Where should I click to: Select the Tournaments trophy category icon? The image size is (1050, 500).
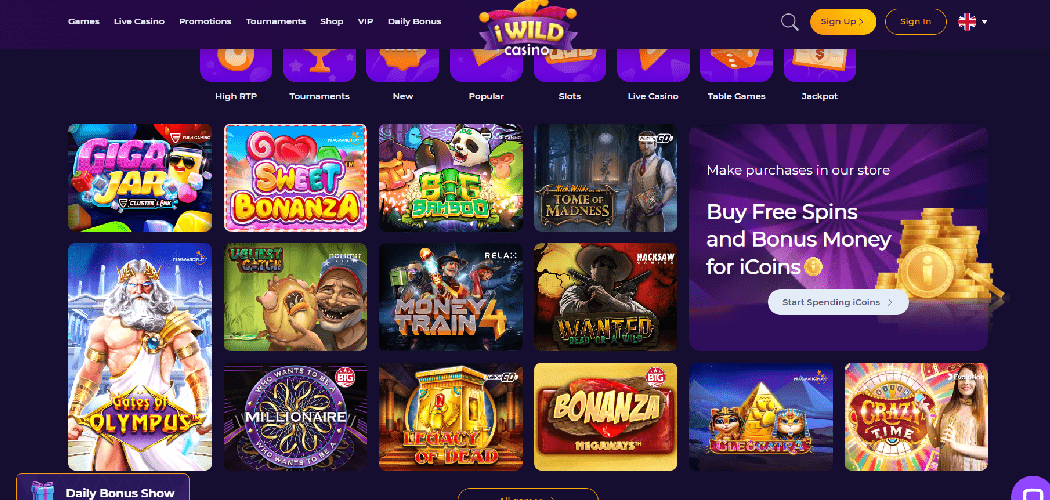(319, 65)
